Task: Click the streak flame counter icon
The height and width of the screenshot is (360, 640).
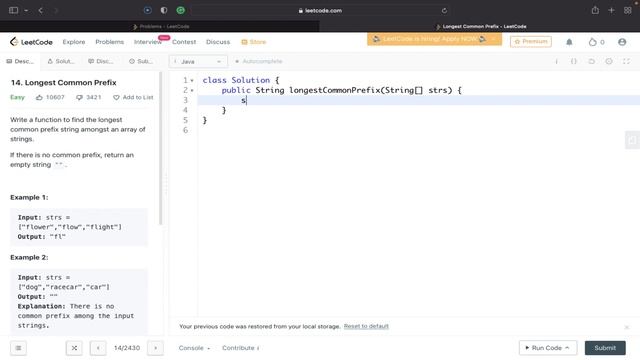Action: [596, 42]
